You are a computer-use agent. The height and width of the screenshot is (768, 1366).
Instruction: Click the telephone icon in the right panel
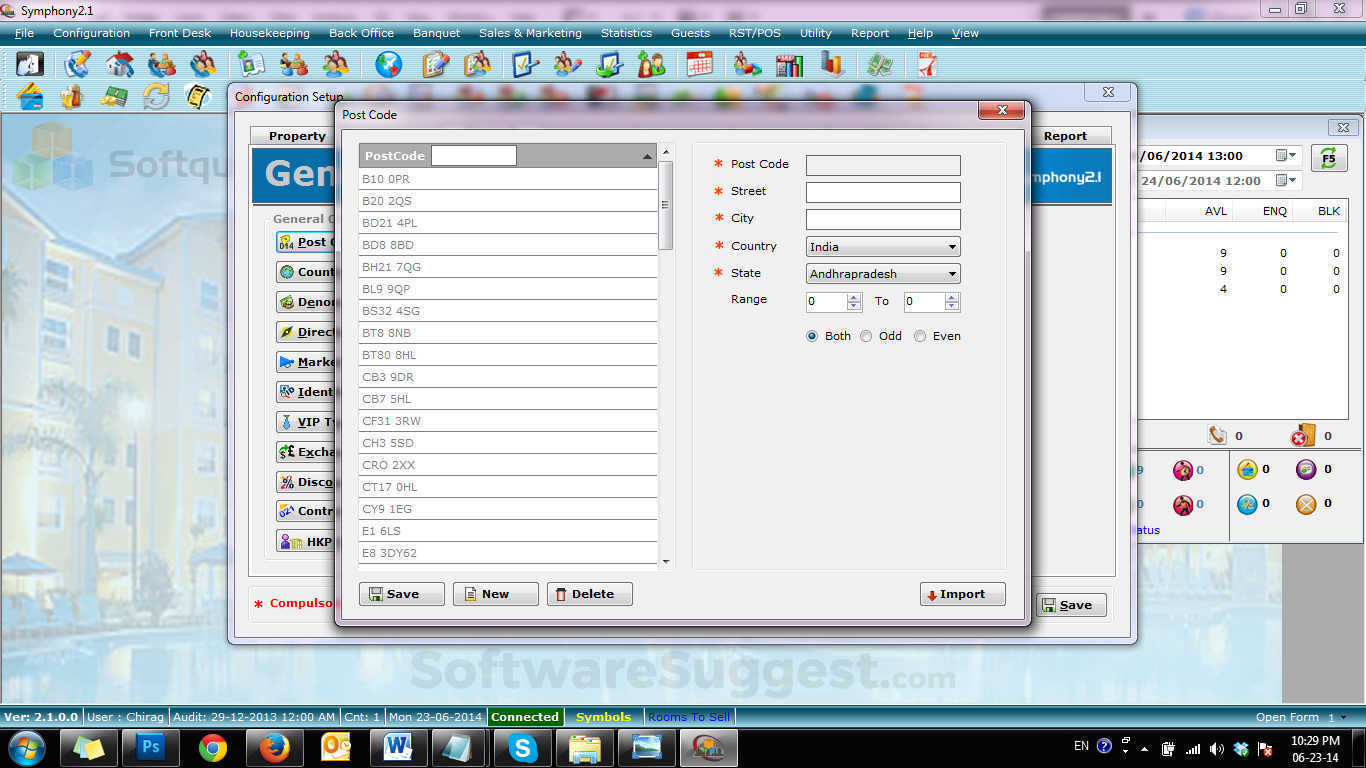click(1217, 436)
